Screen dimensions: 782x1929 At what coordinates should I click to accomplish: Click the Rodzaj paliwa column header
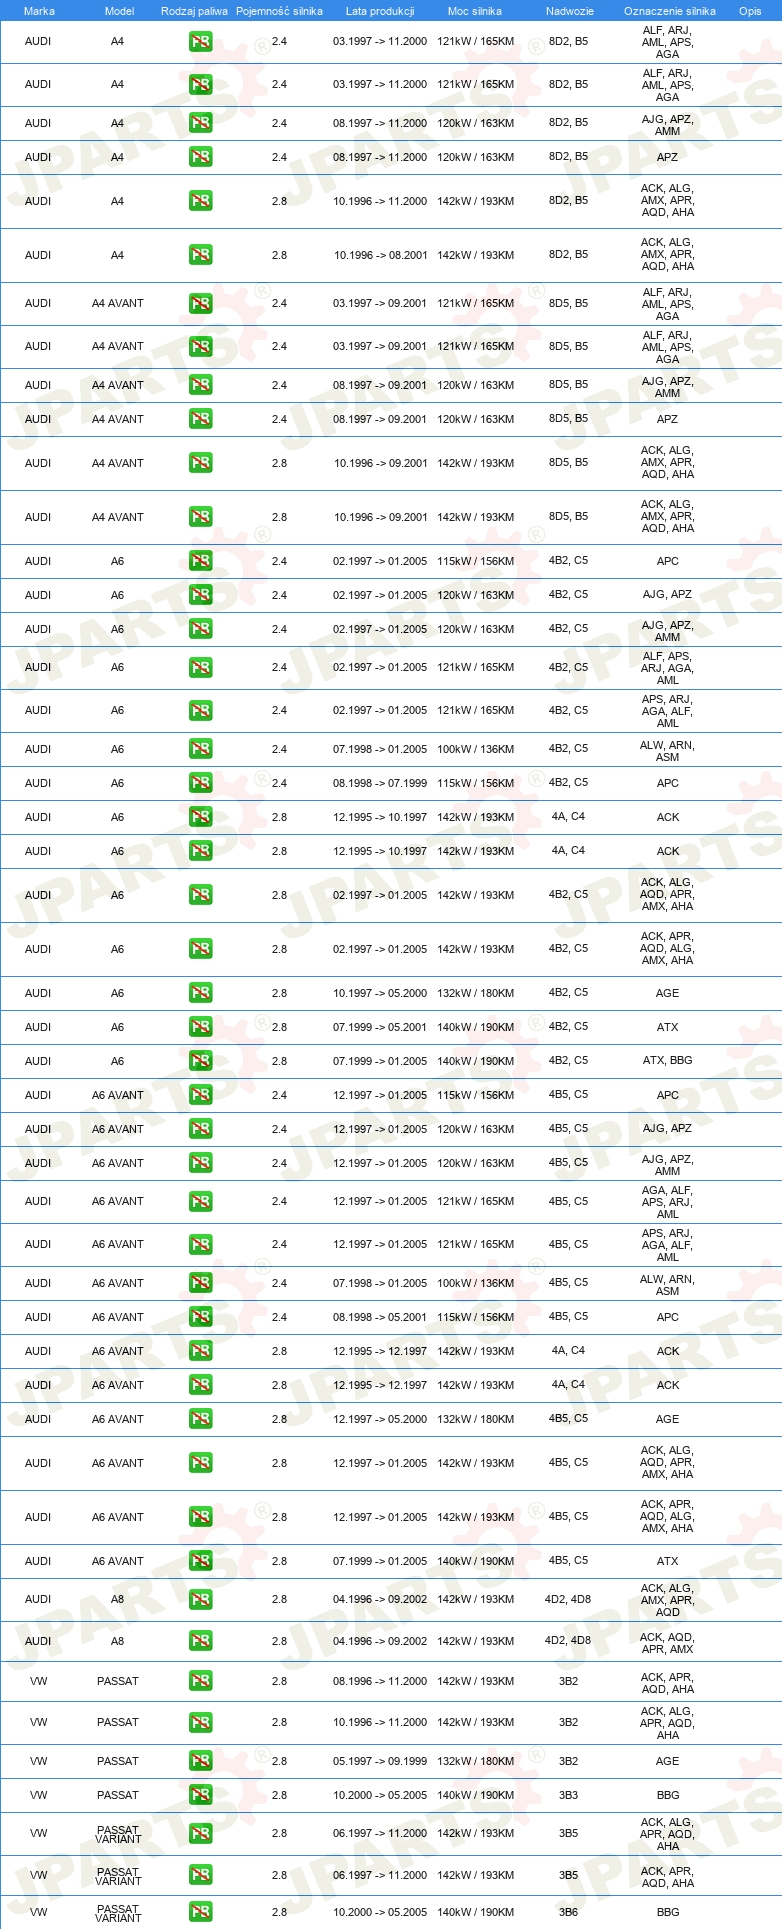194,11
